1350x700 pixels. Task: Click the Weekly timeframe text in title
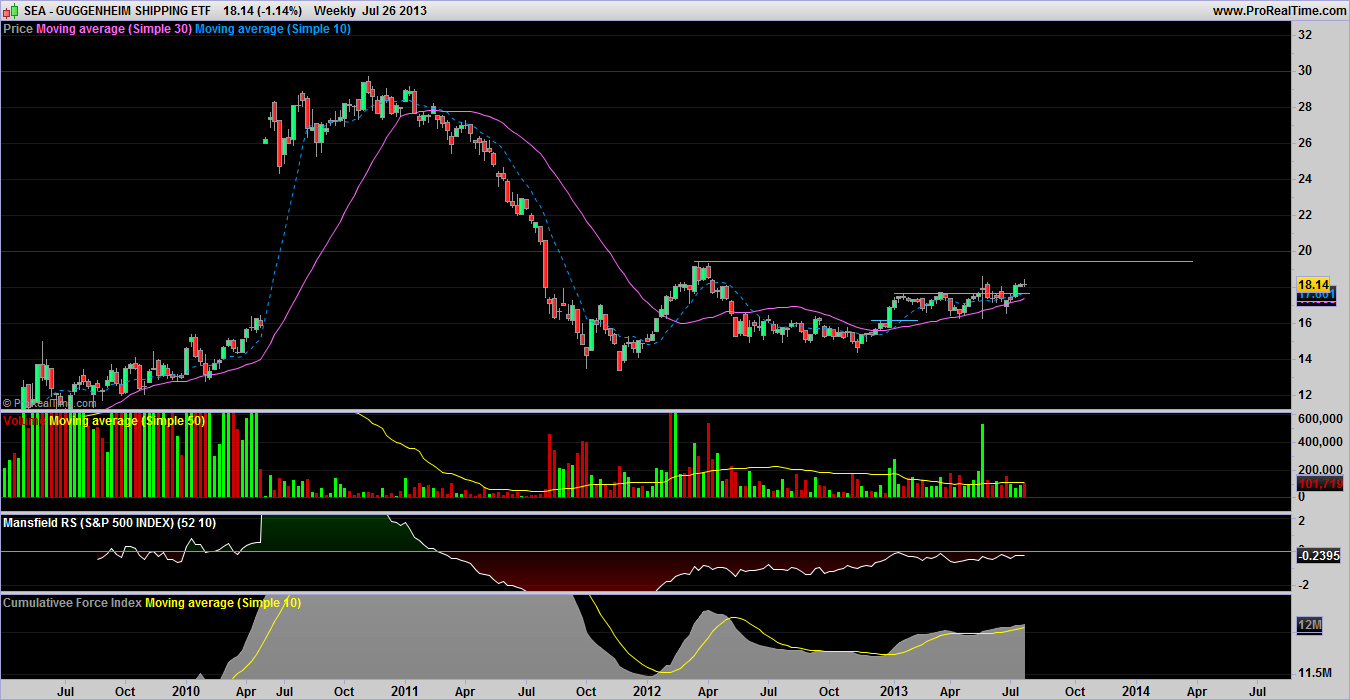tap(336, 10)
